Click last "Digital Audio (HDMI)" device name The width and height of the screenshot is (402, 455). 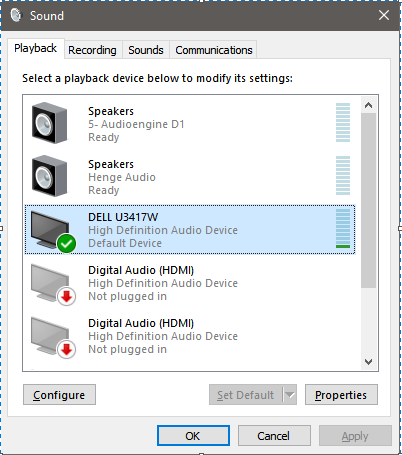(x=141, y=323)
